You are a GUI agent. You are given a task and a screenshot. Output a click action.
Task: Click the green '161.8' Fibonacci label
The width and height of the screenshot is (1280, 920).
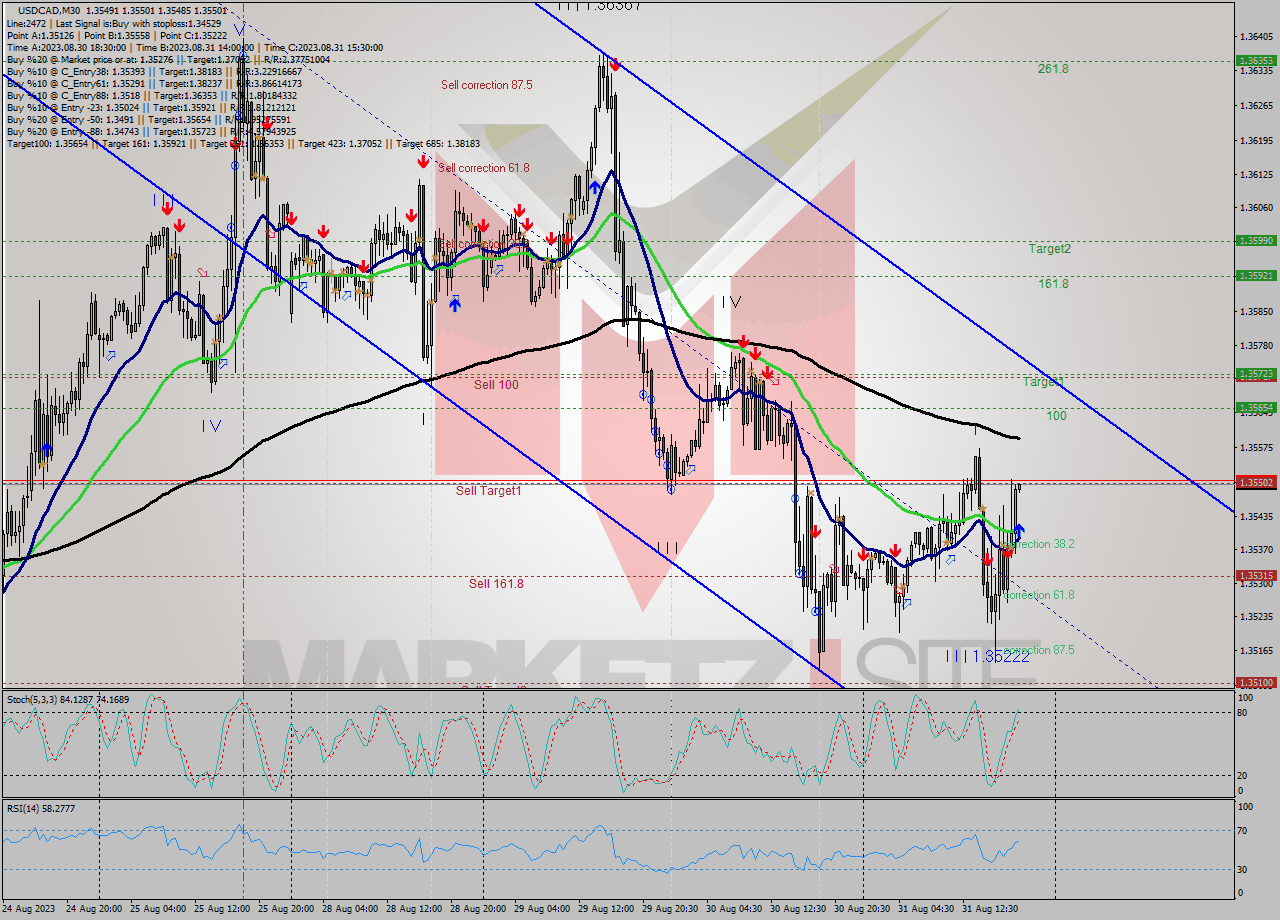pos(1053,284)
